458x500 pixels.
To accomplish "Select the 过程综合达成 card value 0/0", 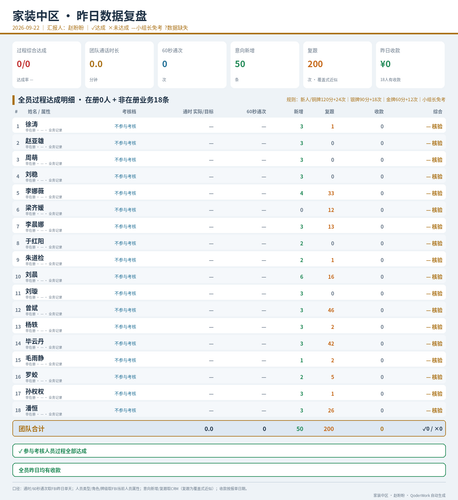I will pos(23,64).
